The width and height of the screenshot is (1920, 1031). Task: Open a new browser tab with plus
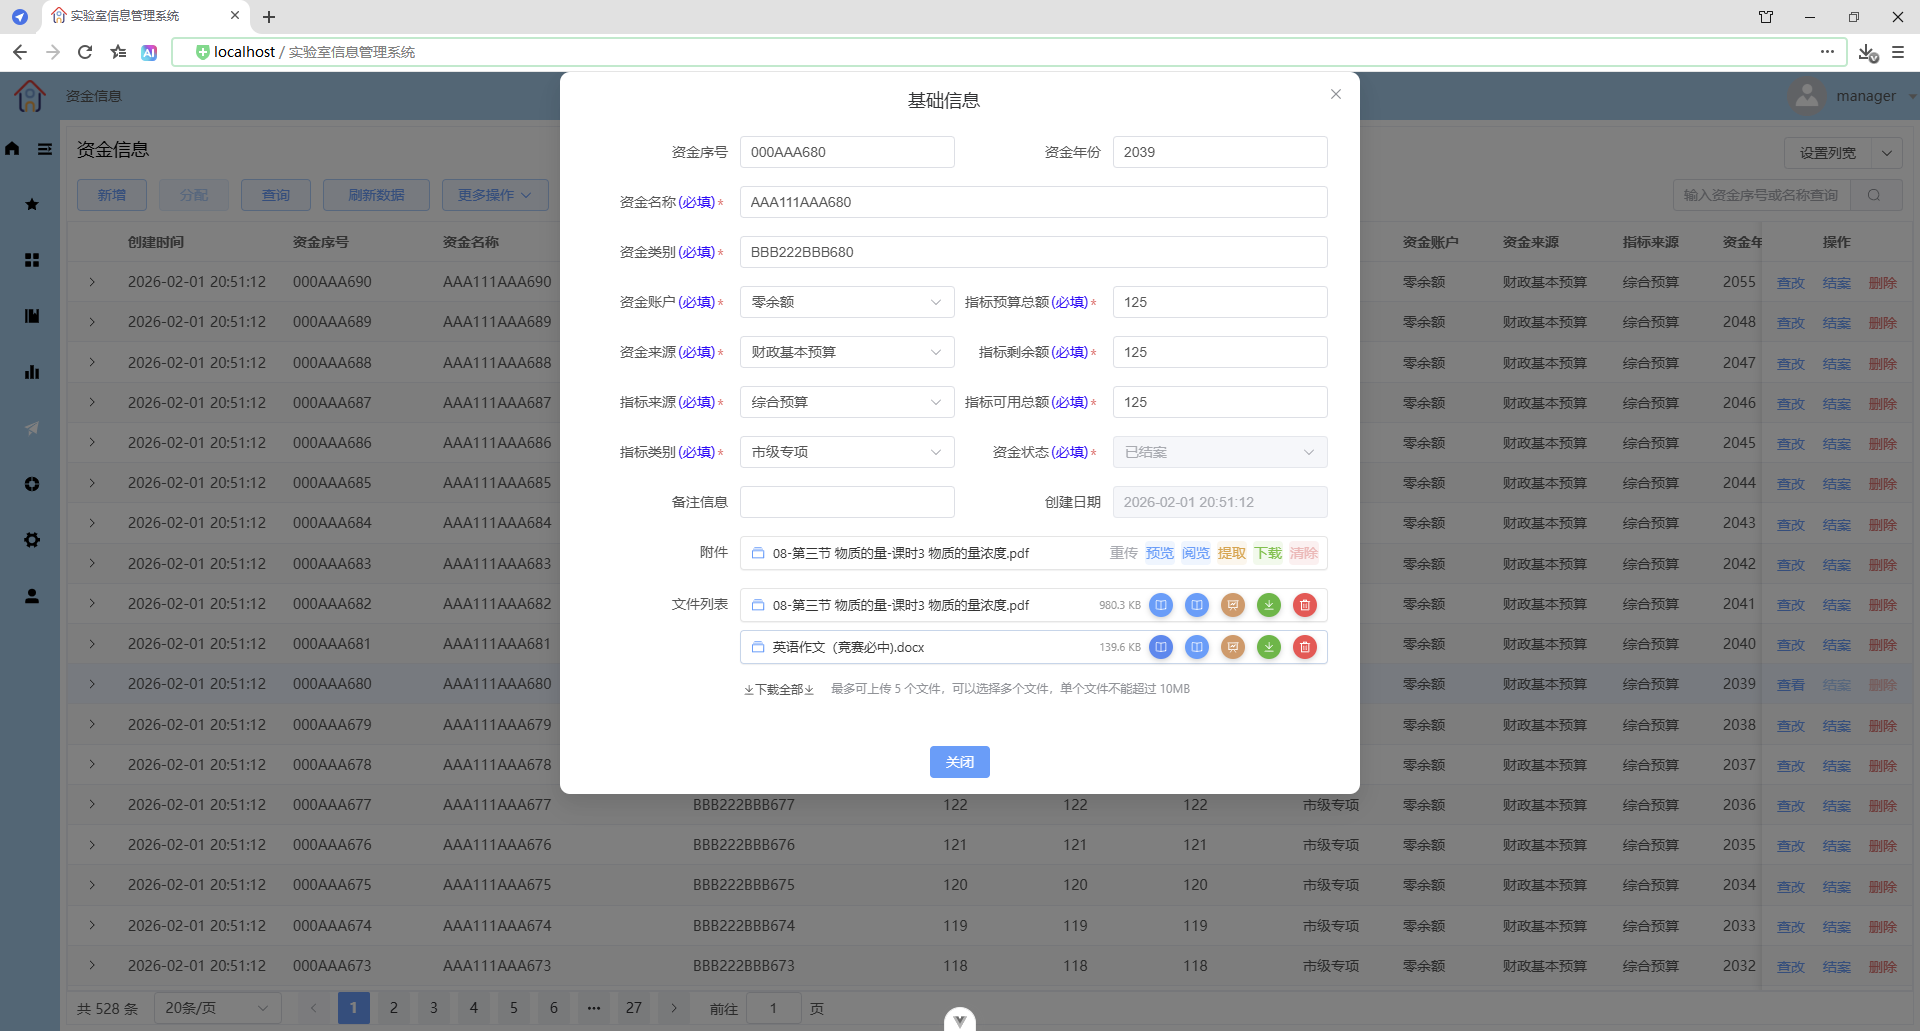click(269, 17)
